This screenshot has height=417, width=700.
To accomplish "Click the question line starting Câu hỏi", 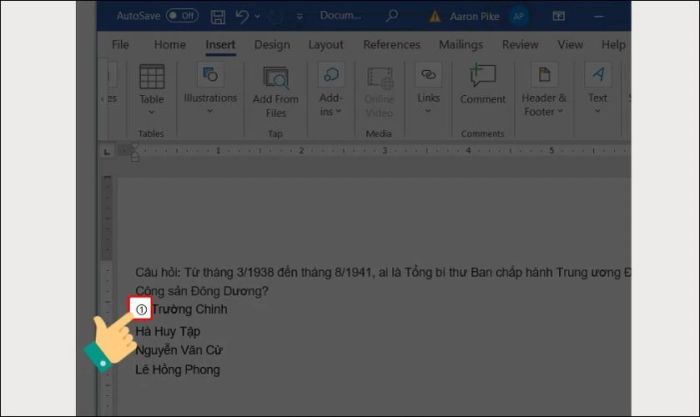I will (383, 272).
